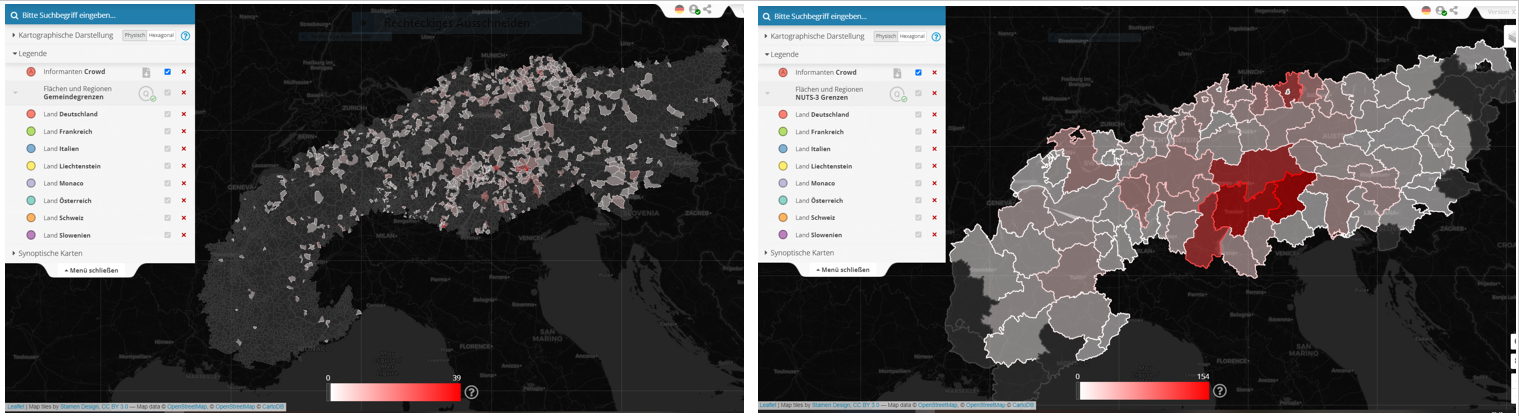Toggle Informanten Crowd checkbox in right panel
Viewport: 1519px width, 416px height.
tap(918, 72)
